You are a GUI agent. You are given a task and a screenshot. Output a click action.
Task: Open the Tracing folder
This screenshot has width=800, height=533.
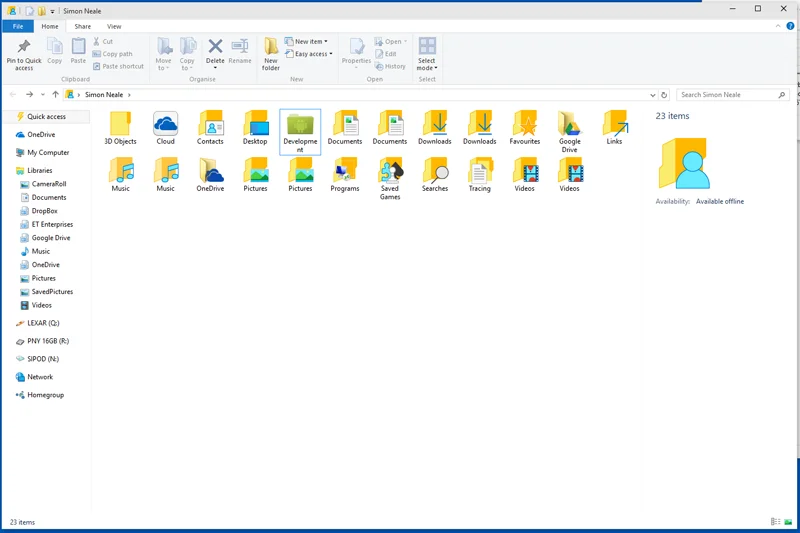click(x=480, y=175)
